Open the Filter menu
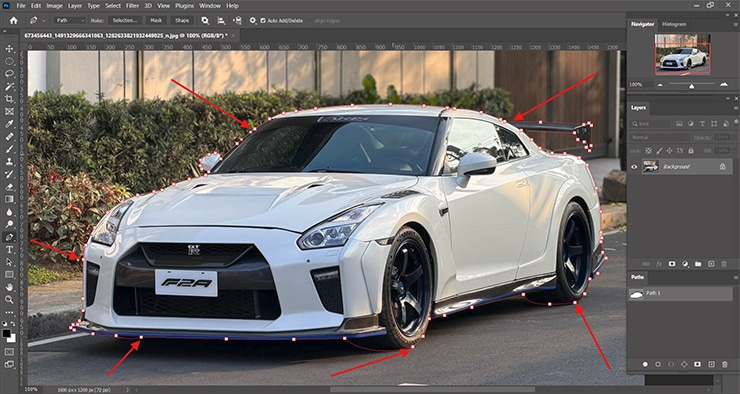Image resolution: width=740 pixels, height=394 pixels. 132,6
